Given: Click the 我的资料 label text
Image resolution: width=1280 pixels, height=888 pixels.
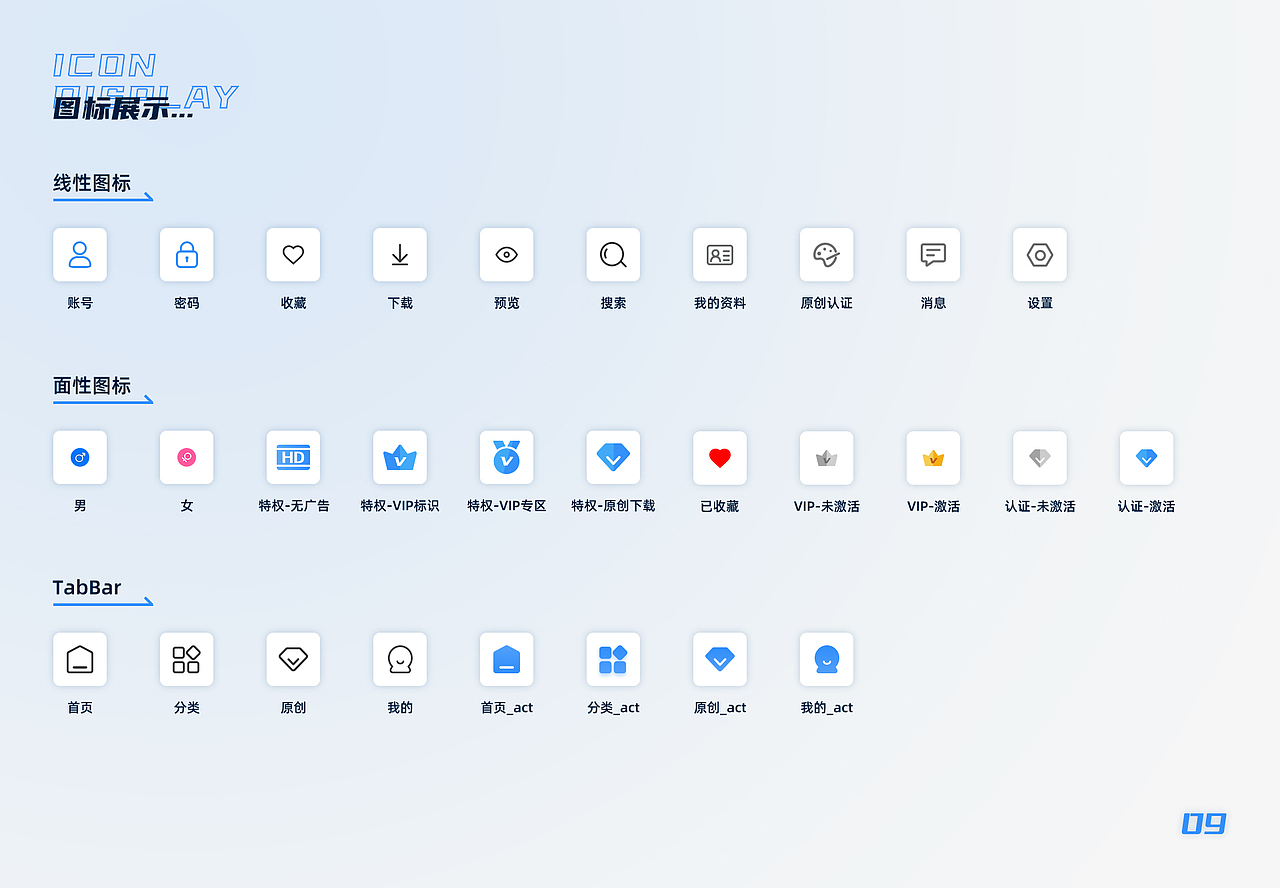Looking at the screenshot, I should 720,303.
